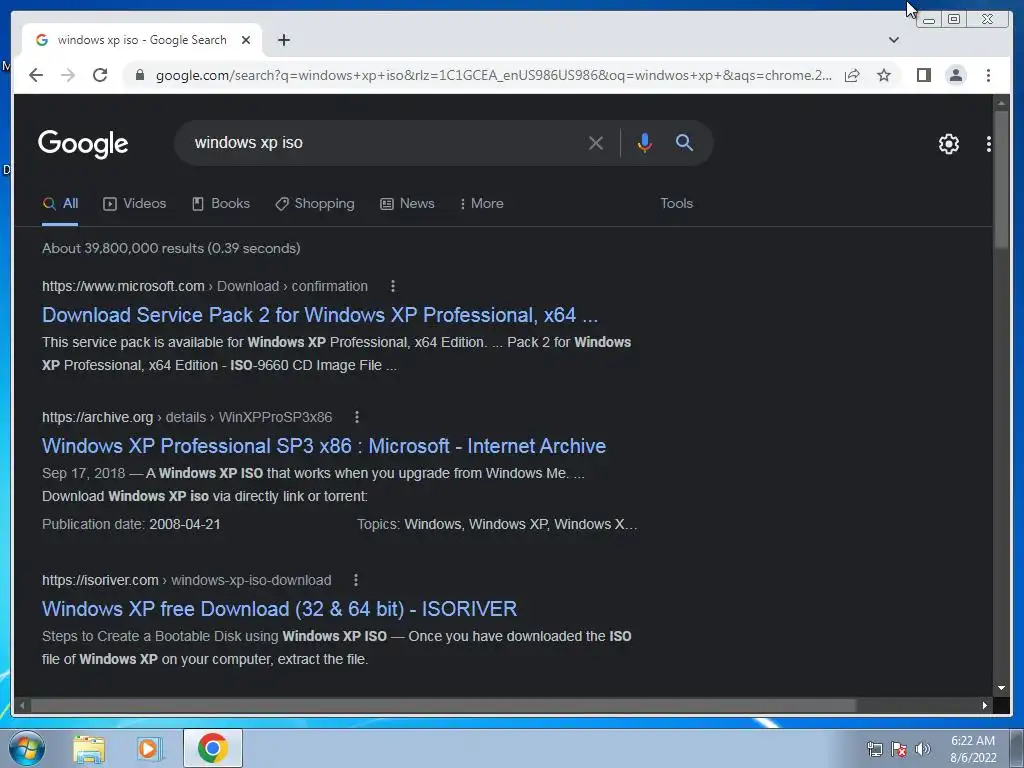Open options for the archive.org result

click(357, 417)
